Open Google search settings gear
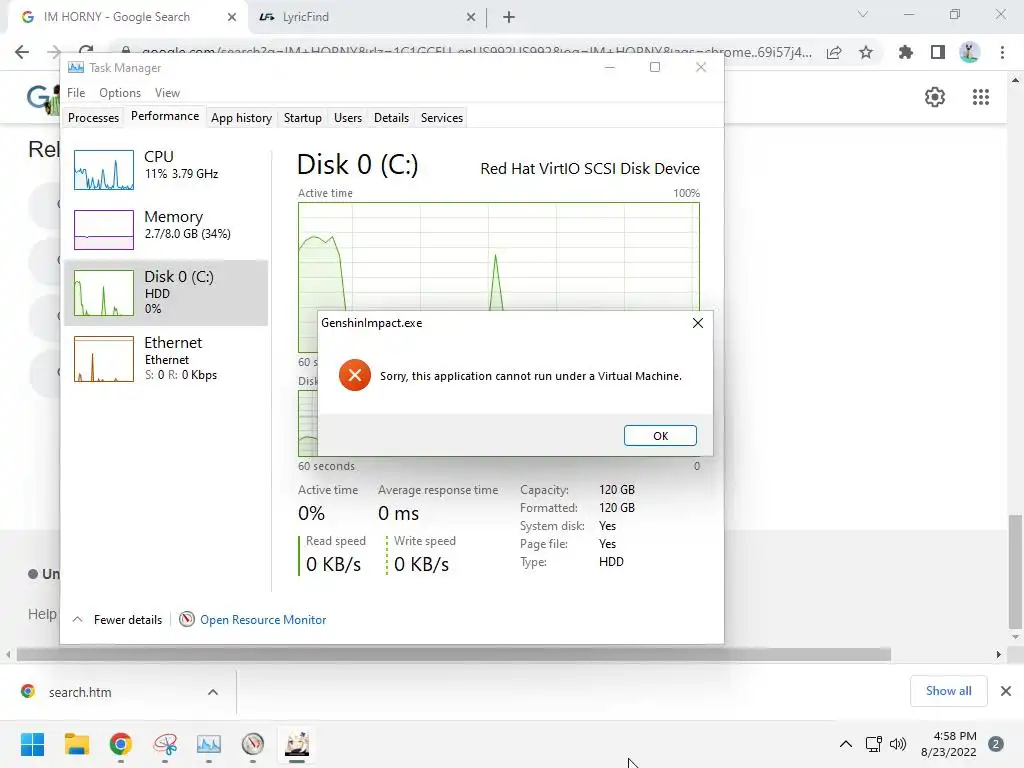1024x768 pixels. pyautogui.click(x=935, y=97)
